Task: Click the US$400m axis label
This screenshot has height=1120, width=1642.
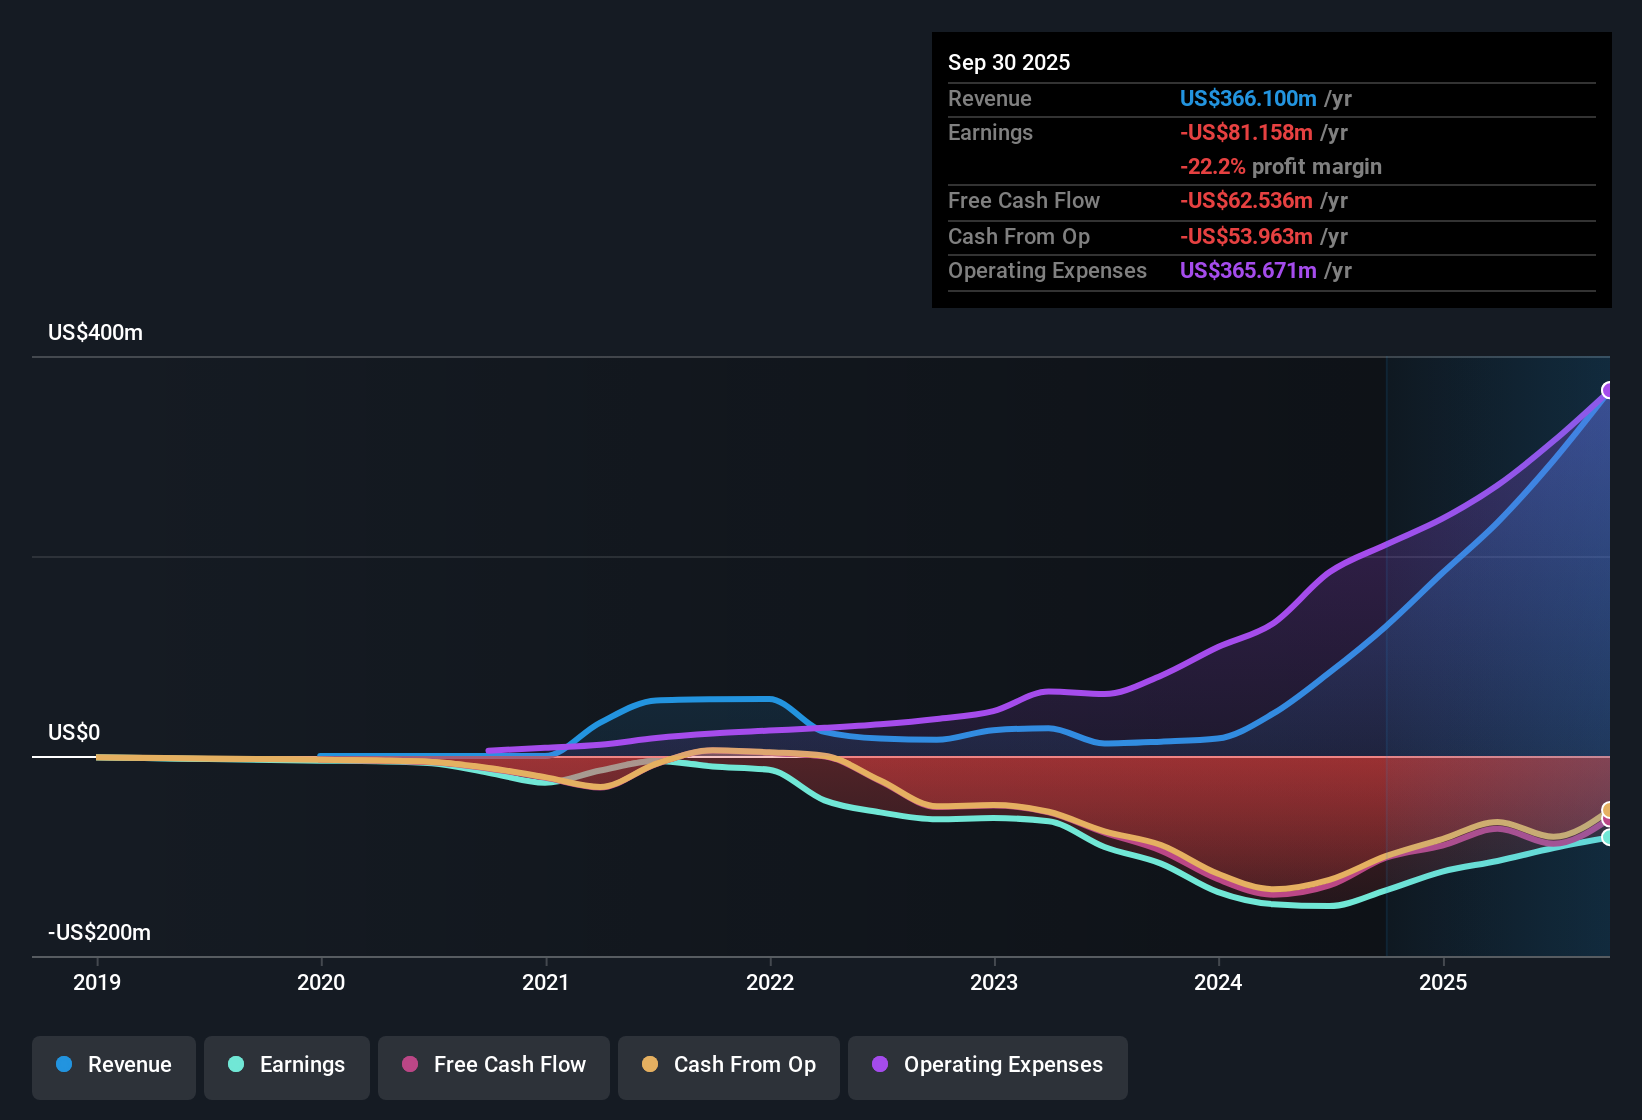Action: 95,332
